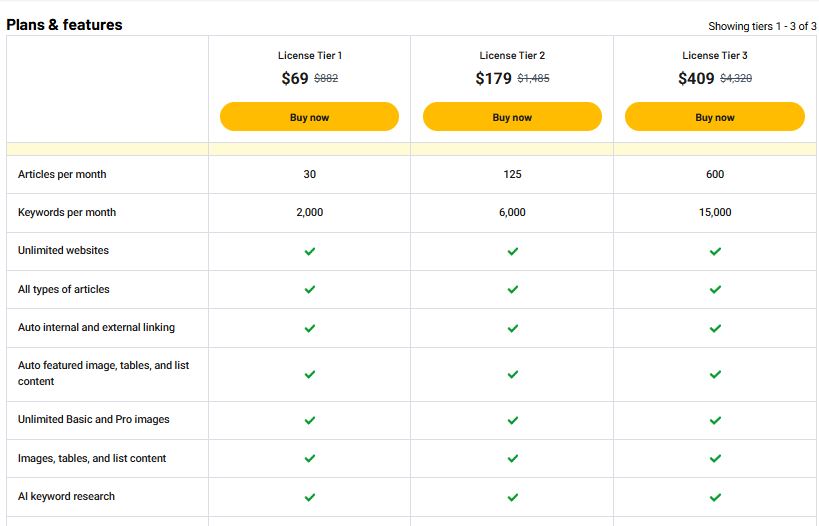Image resolution: width=819 pixels, height=526 pixels.
Task: Click Tier 3 Images, tables, and list content checkmark
Action: point(716,458)
